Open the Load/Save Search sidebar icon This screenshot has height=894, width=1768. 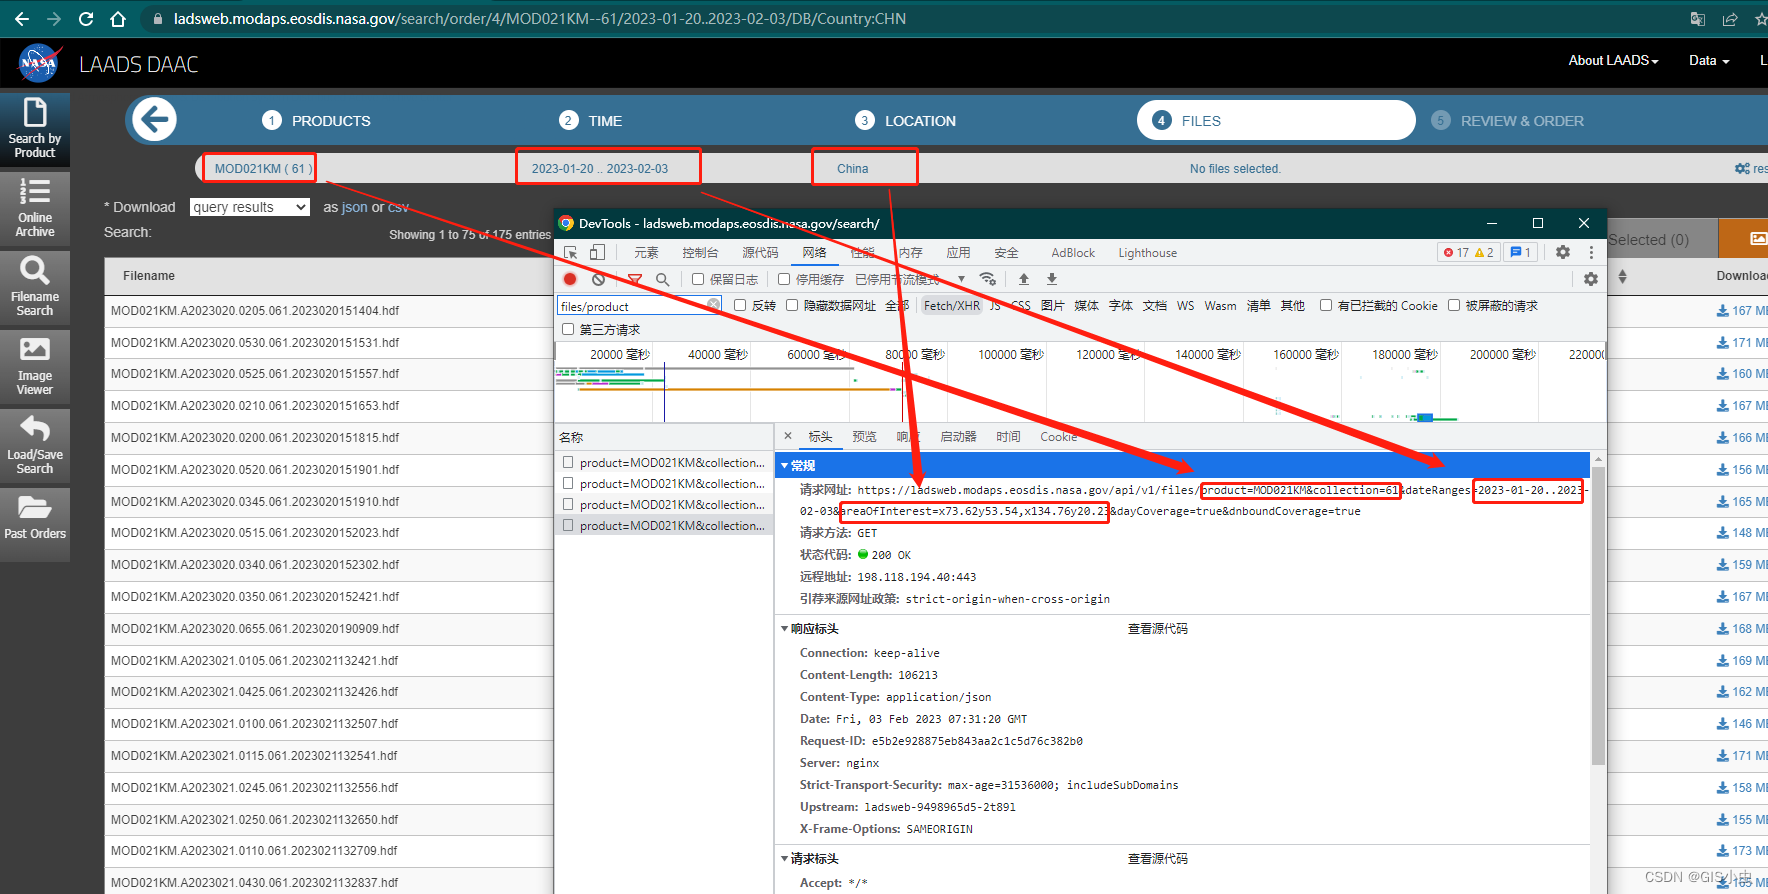click(35, 445)
